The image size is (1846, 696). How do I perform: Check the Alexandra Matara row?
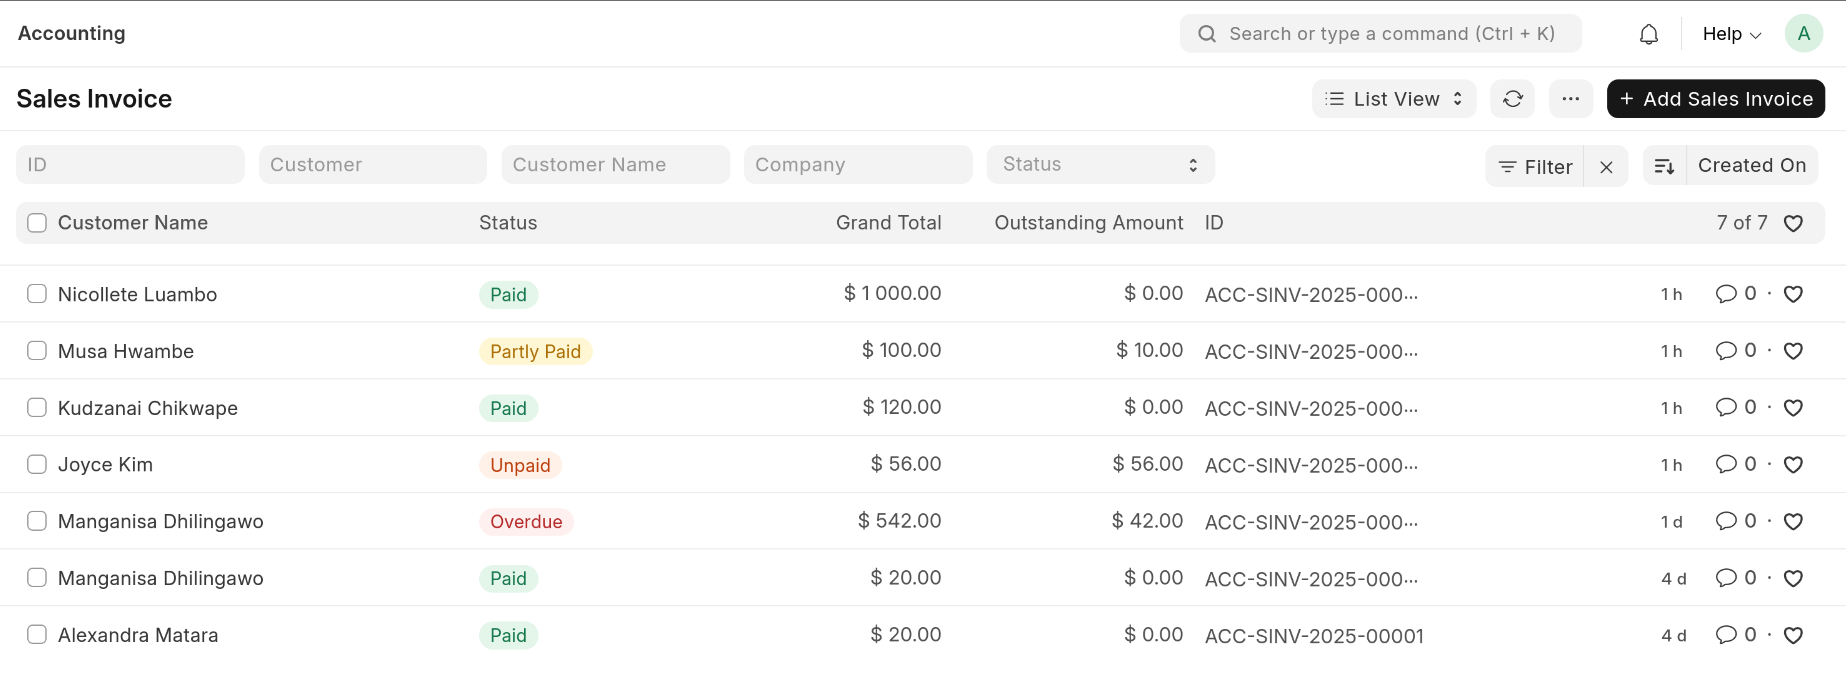tap(37, 635)
